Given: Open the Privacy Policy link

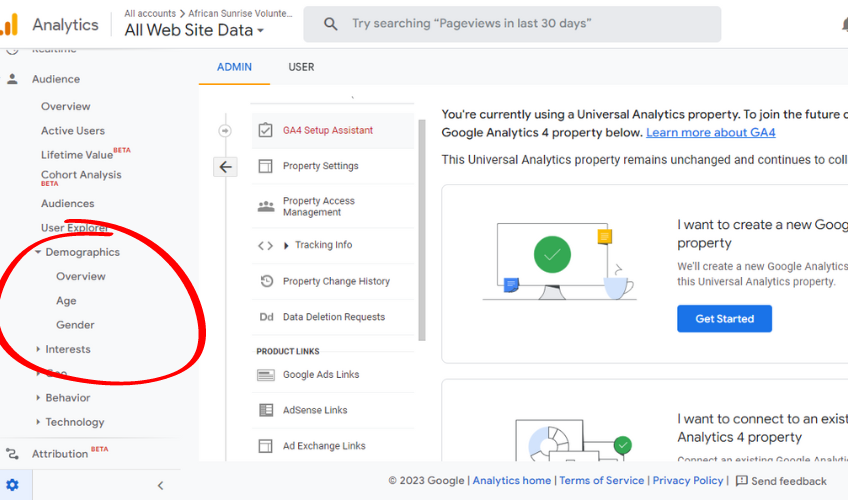Looking at the screenshot, I should tap(687, 481).
